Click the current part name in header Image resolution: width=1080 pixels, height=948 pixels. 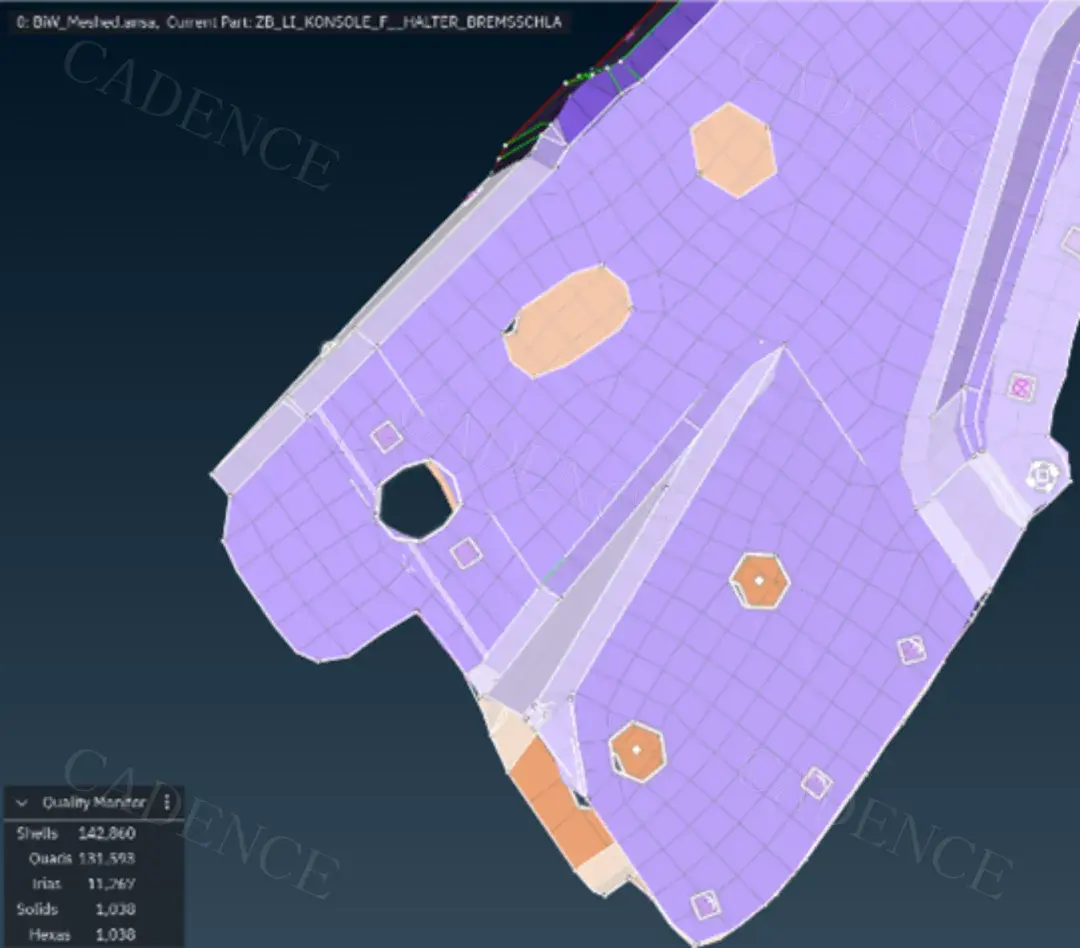pyautogui.click(x=408, y=22)
